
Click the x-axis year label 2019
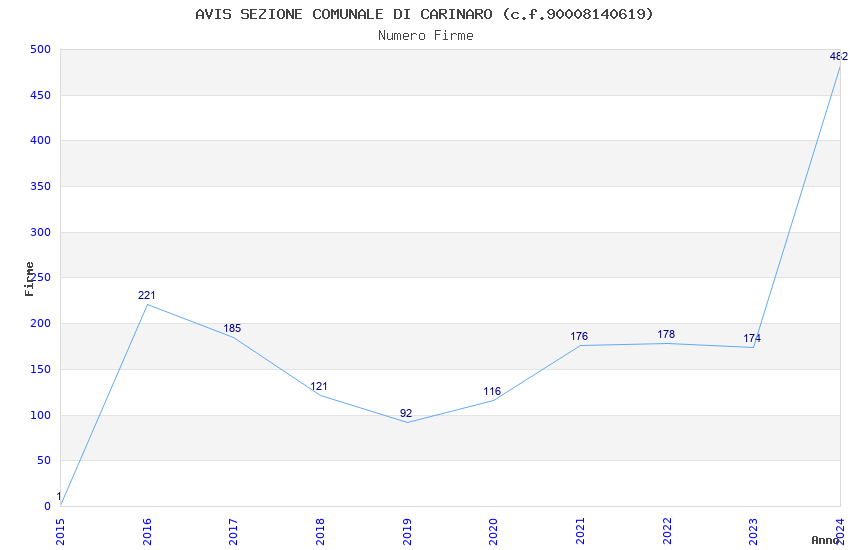(x=407, y=532)
